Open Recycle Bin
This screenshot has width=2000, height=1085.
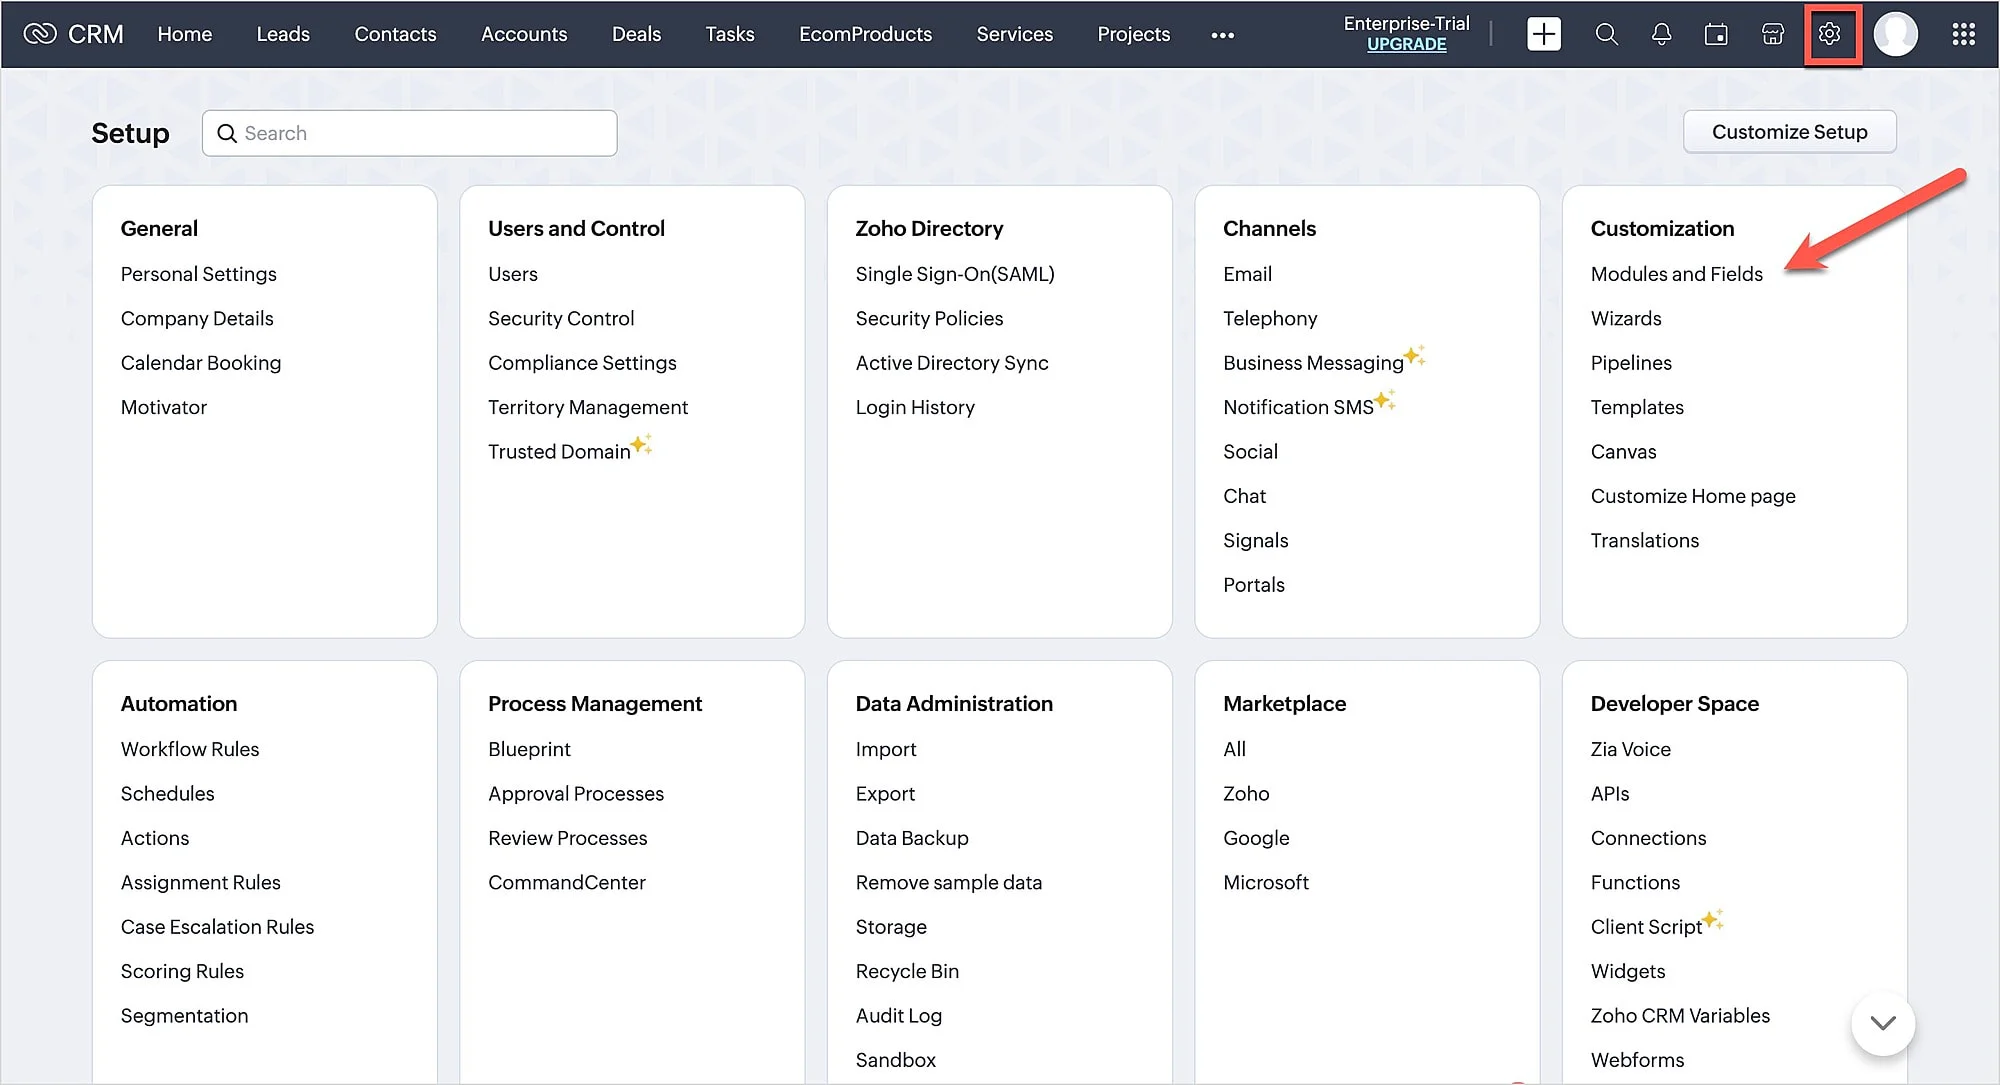pyautogui.click(x=907, y=971)
